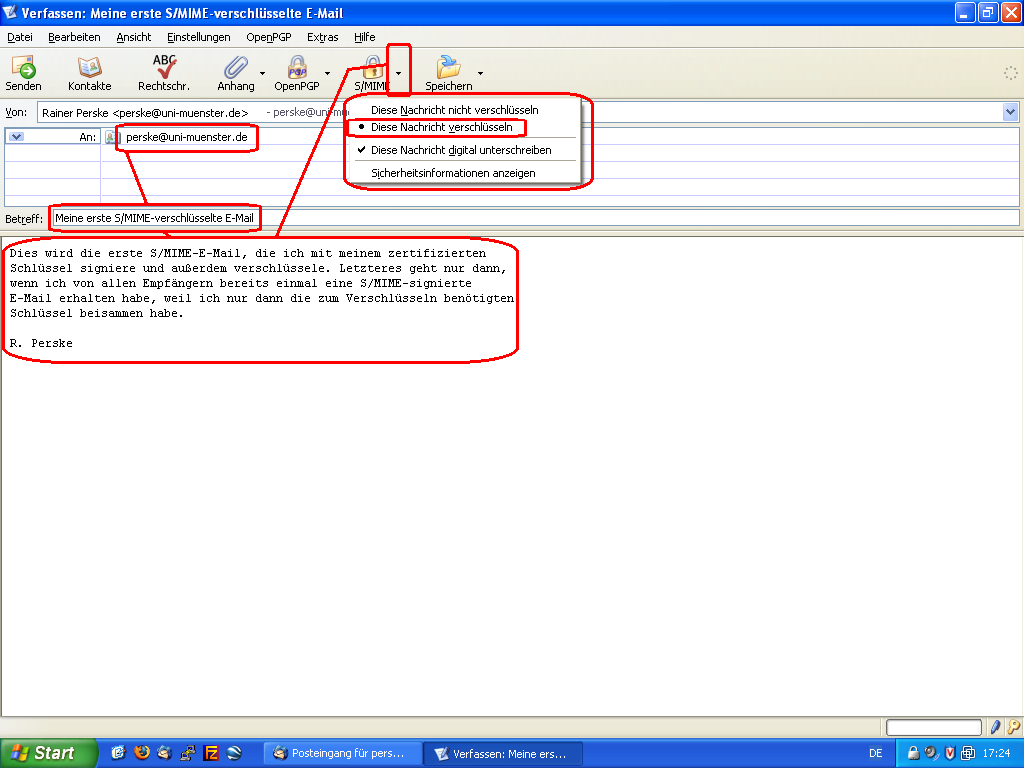
Task: Click the Windows Start button
Action: click(x=49, y=753)
